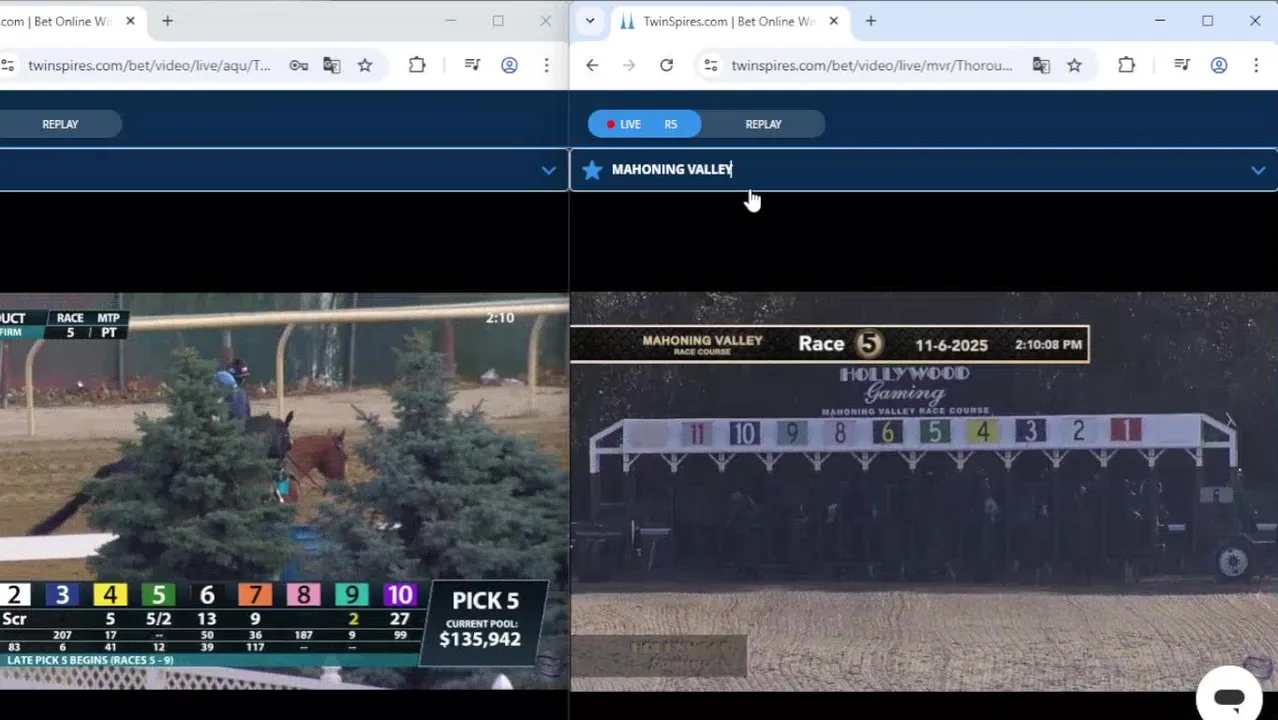1278x720 pixels.
Task: Expand the Mahoning Valley track dropdown
Action: [1258, 170]
